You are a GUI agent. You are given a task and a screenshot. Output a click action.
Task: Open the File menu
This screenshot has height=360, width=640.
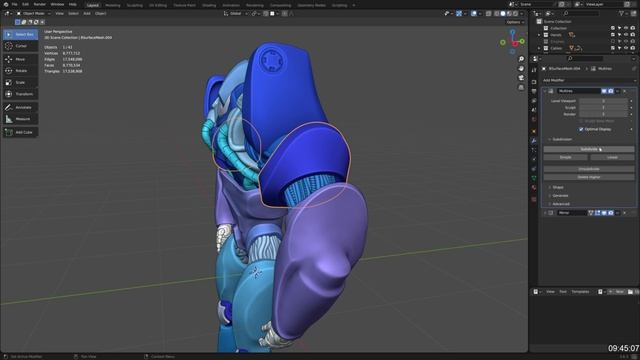click(15, 4)
